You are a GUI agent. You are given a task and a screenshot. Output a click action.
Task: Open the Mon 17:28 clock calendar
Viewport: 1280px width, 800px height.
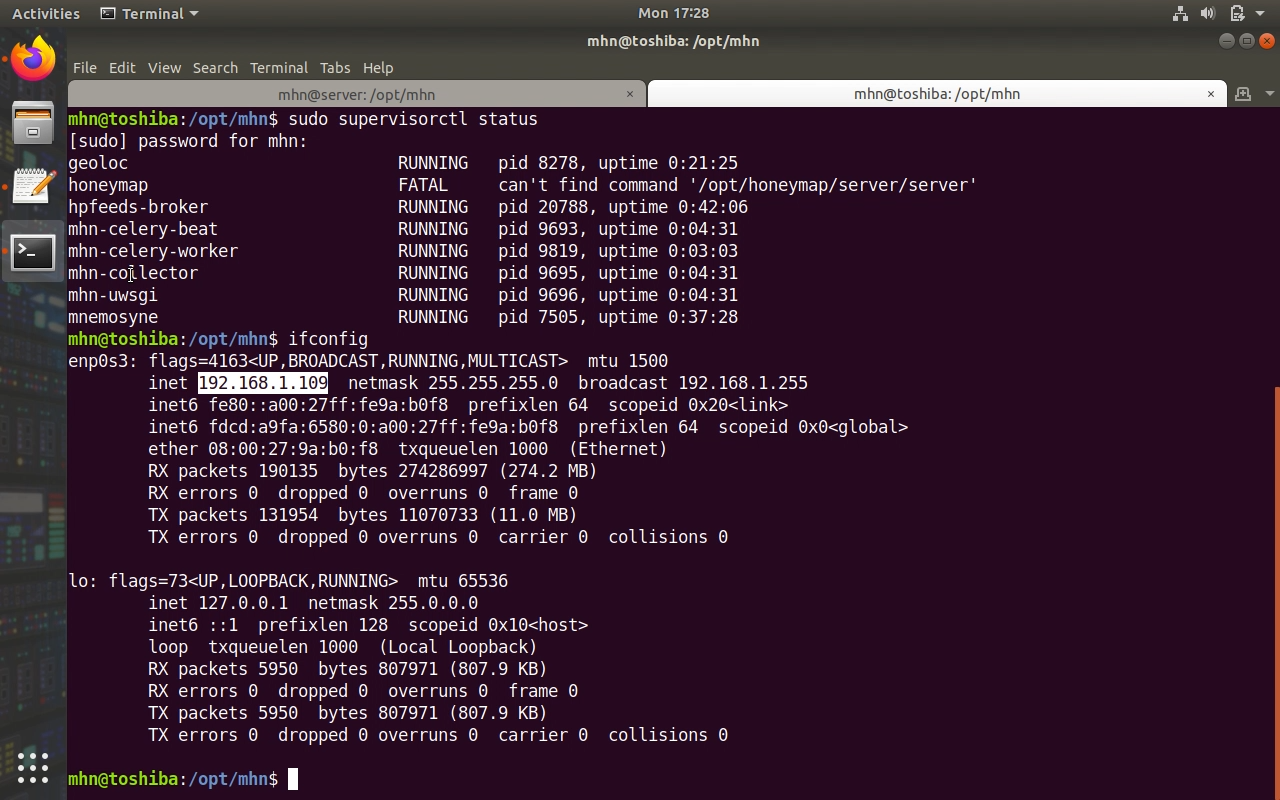pos(673,13)
